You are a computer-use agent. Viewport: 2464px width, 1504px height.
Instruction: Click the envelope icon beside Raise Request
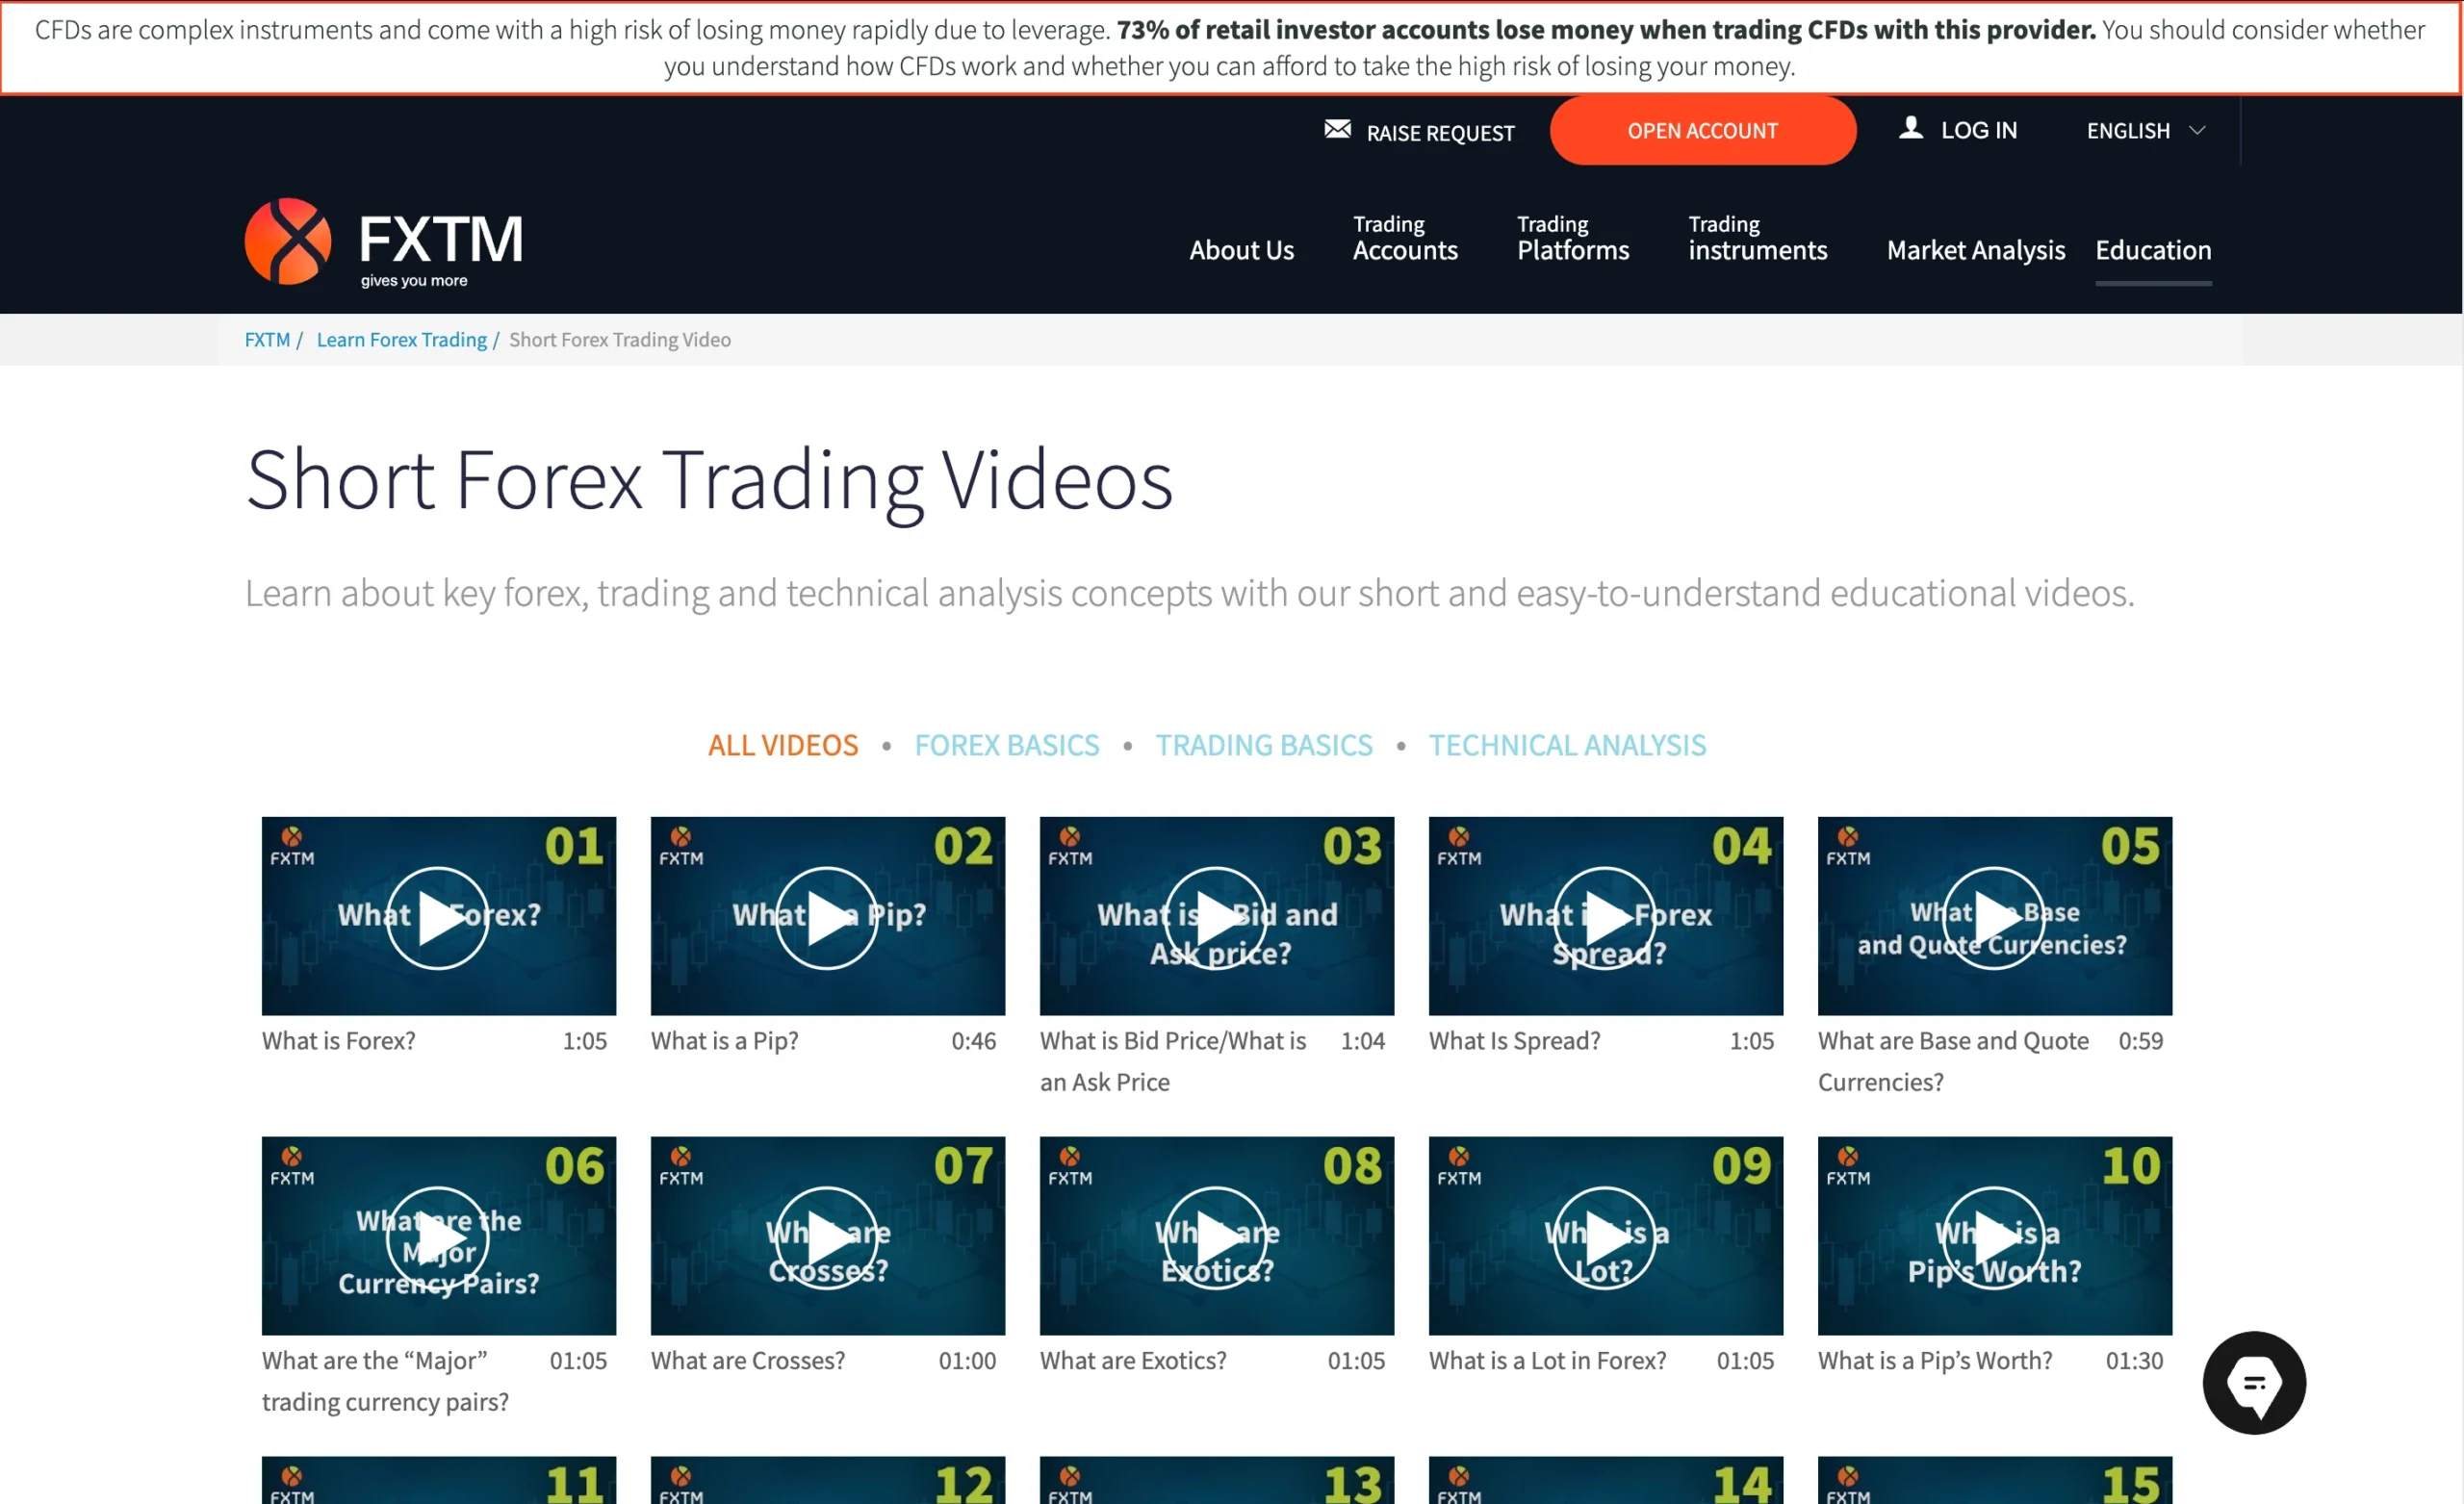pos(1337,129)
